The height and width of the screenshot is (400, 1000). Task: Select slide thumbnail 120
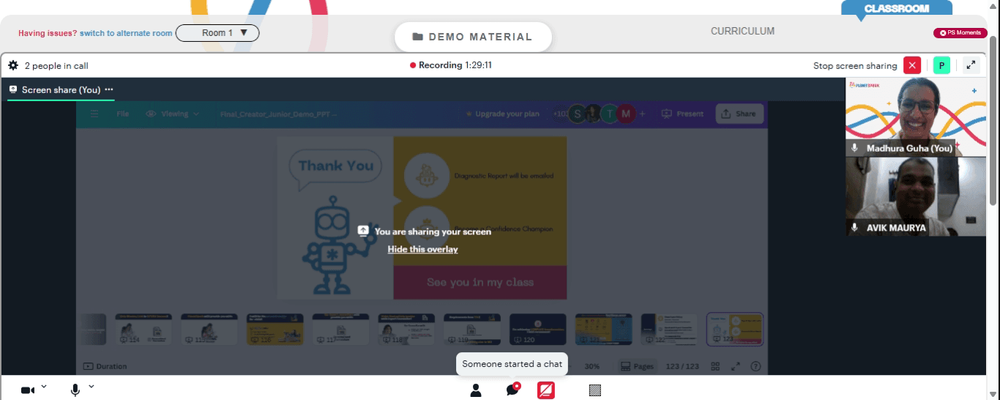(x=538, y=329)
